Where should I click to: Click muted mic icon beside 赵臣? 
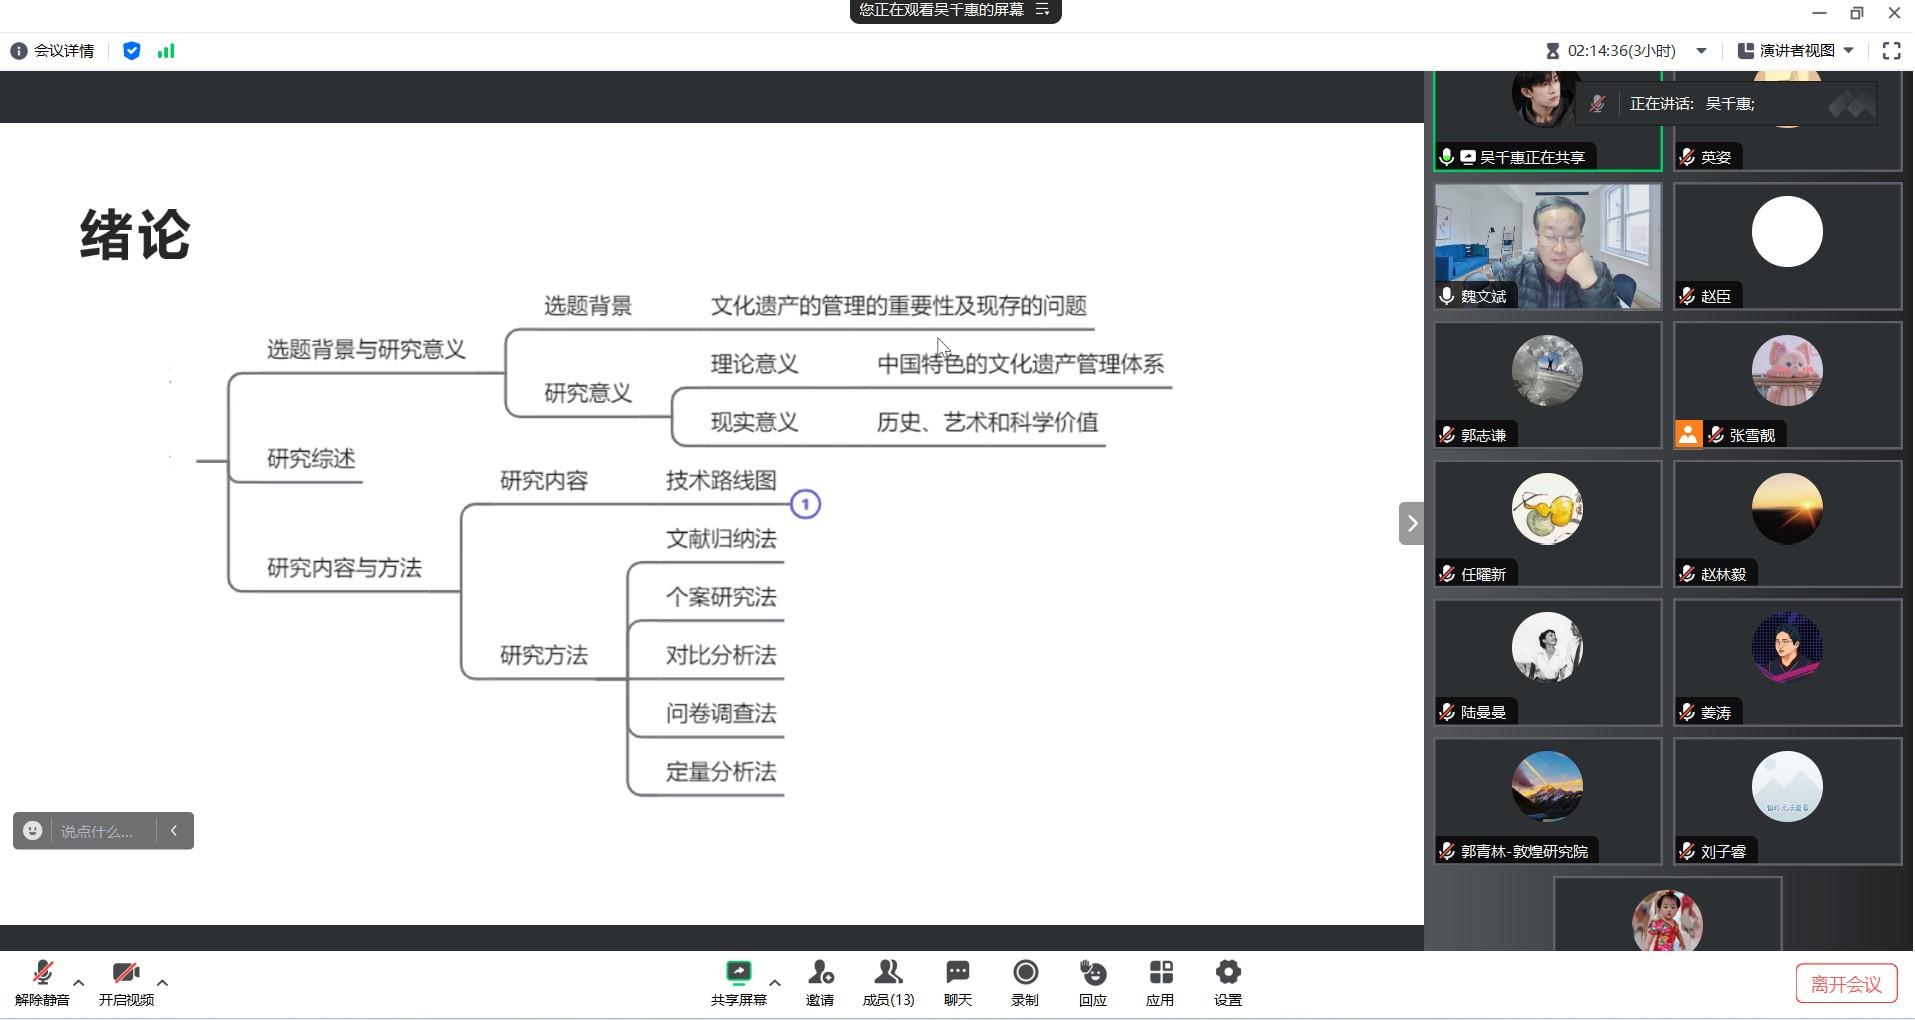(1687, 296)
